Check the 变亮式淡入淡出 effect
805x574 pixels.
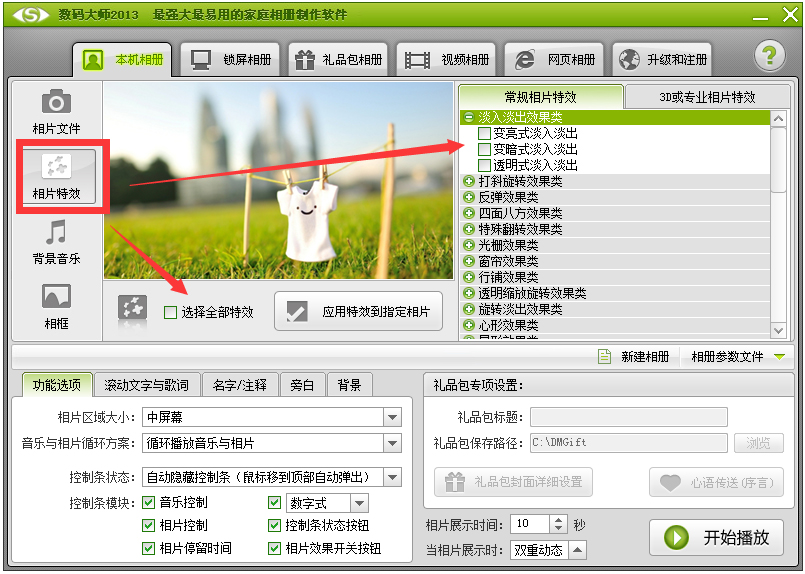point(484,133)
